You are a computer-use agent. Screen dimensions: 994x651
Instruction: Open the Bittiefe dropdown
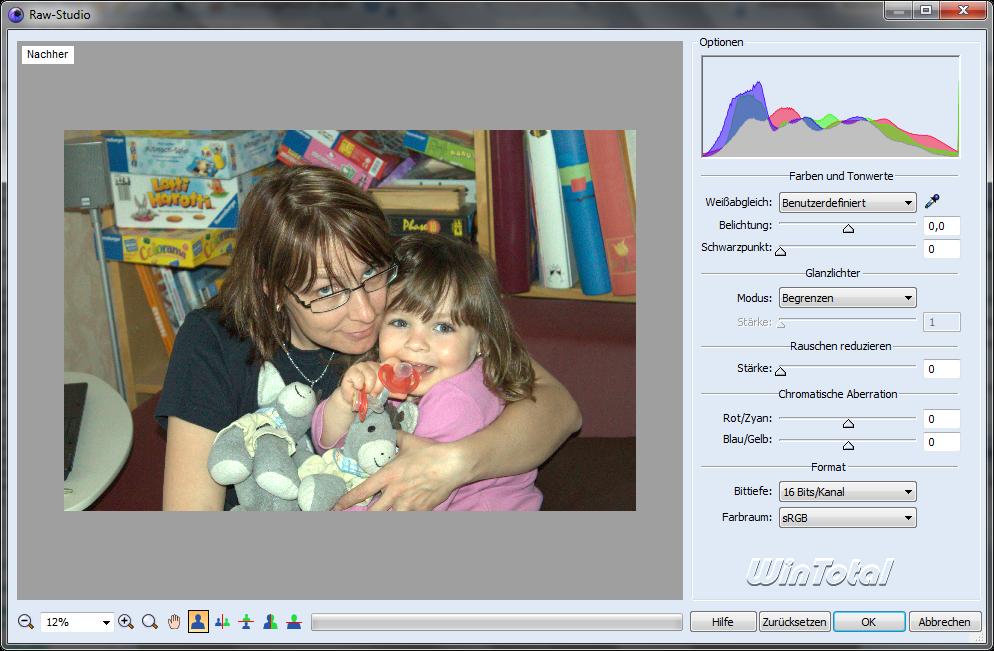tap(848, 492)
